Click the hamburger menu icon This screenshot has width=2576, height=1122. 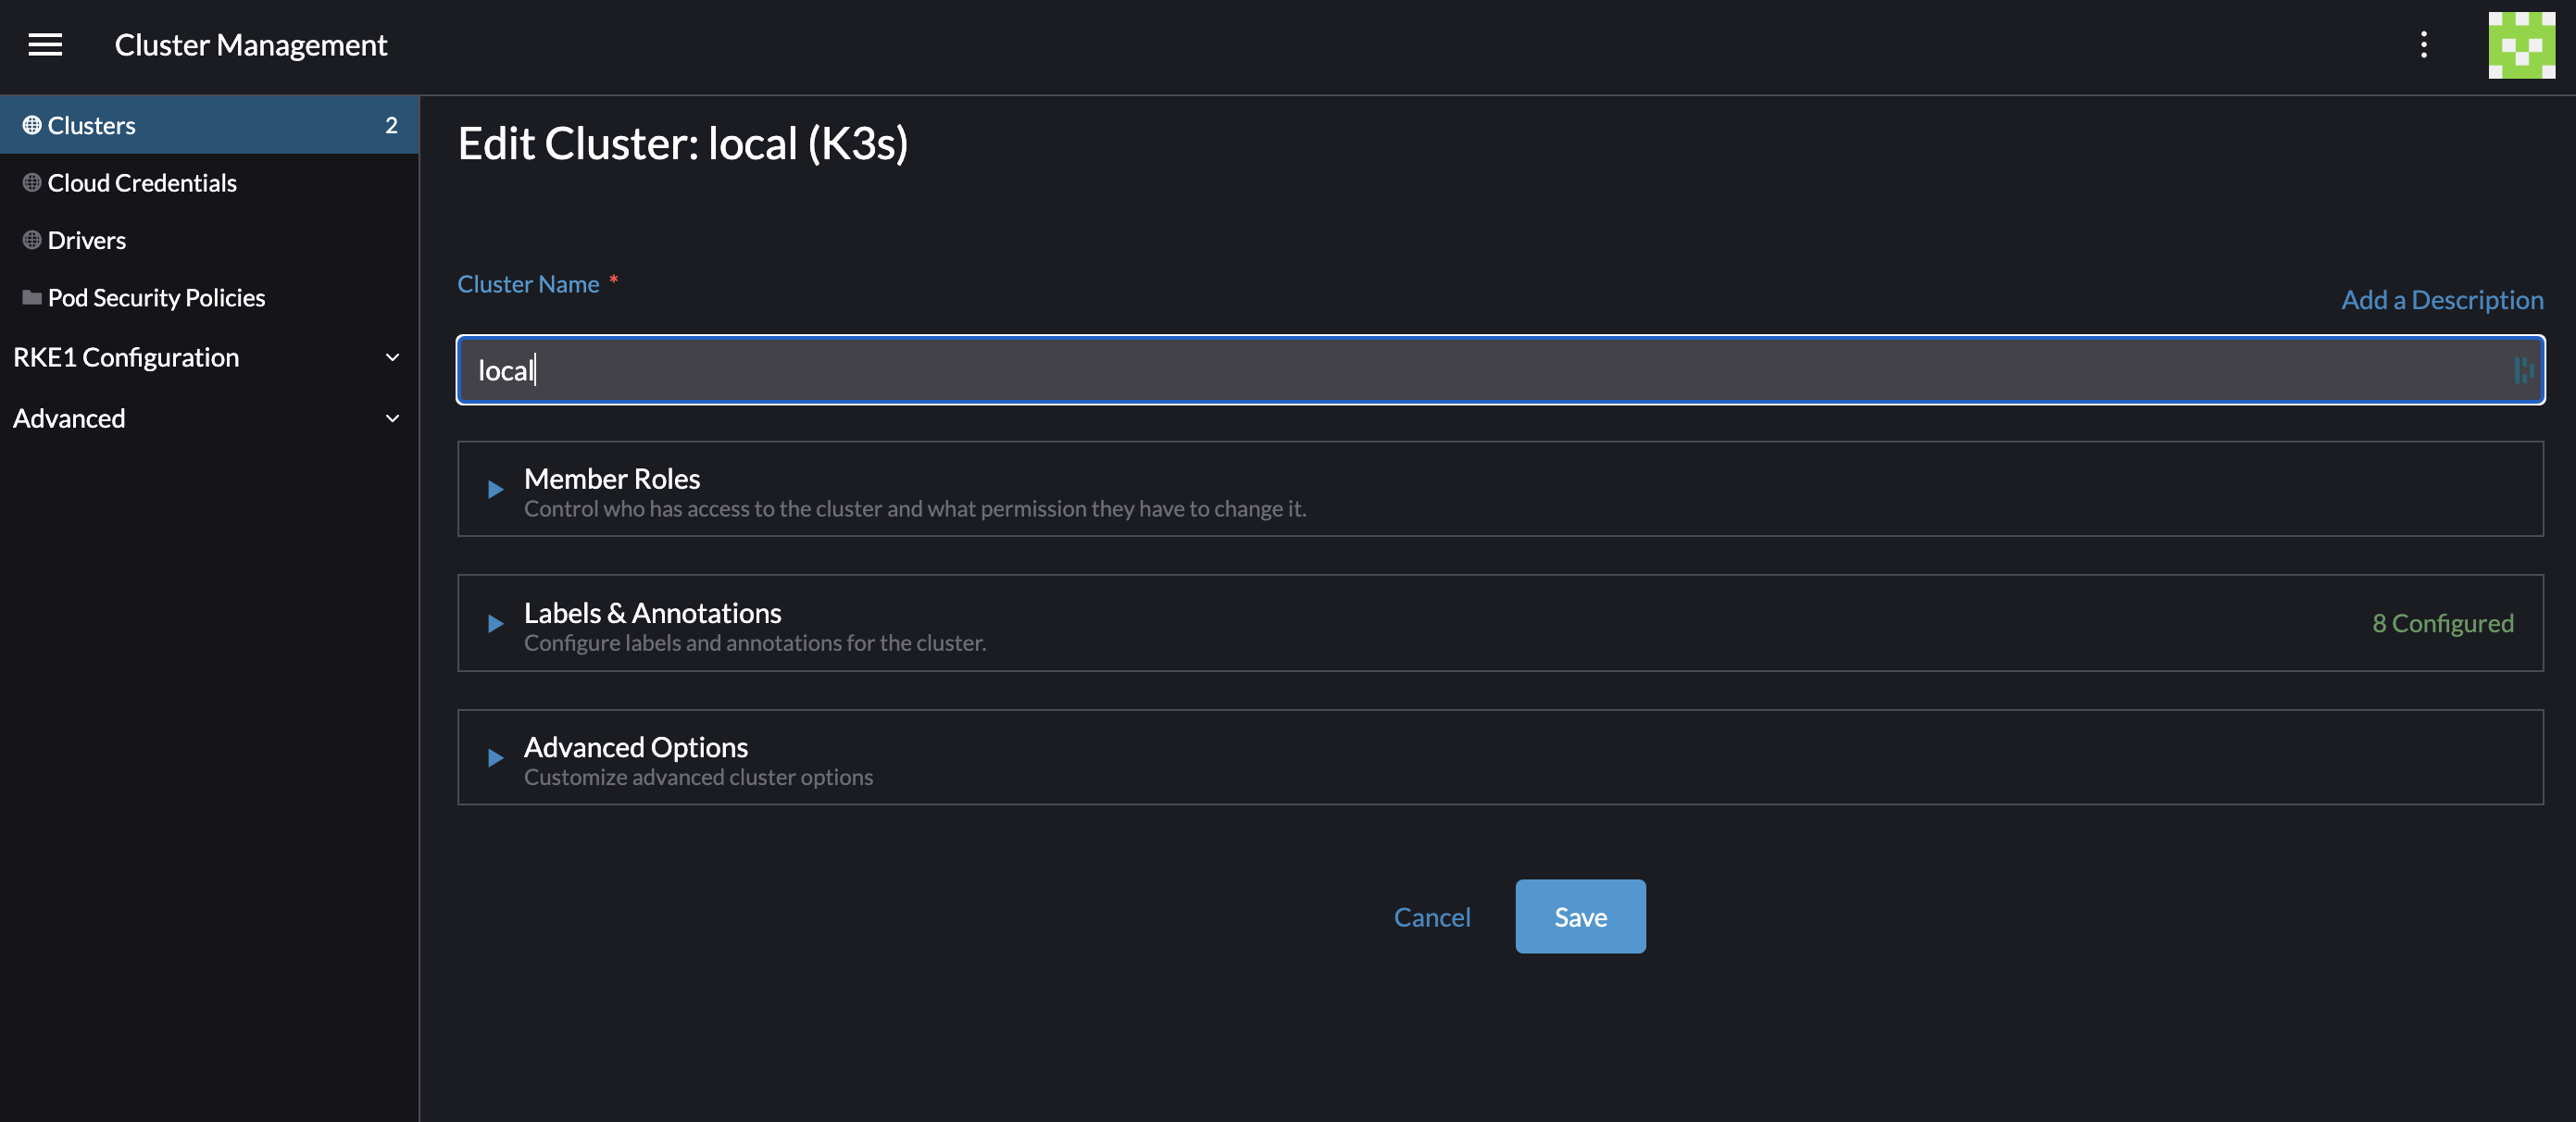click(x=44, y=44)
